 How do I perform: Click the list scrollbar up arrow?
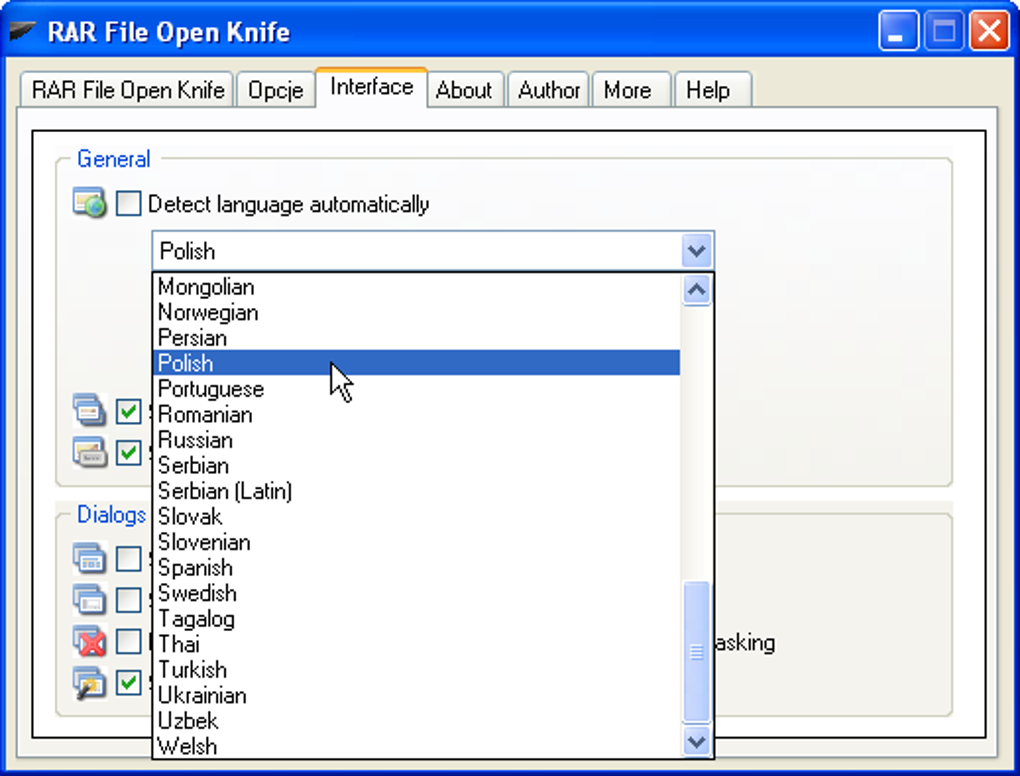pyautogui.click(x=697, y=289)
